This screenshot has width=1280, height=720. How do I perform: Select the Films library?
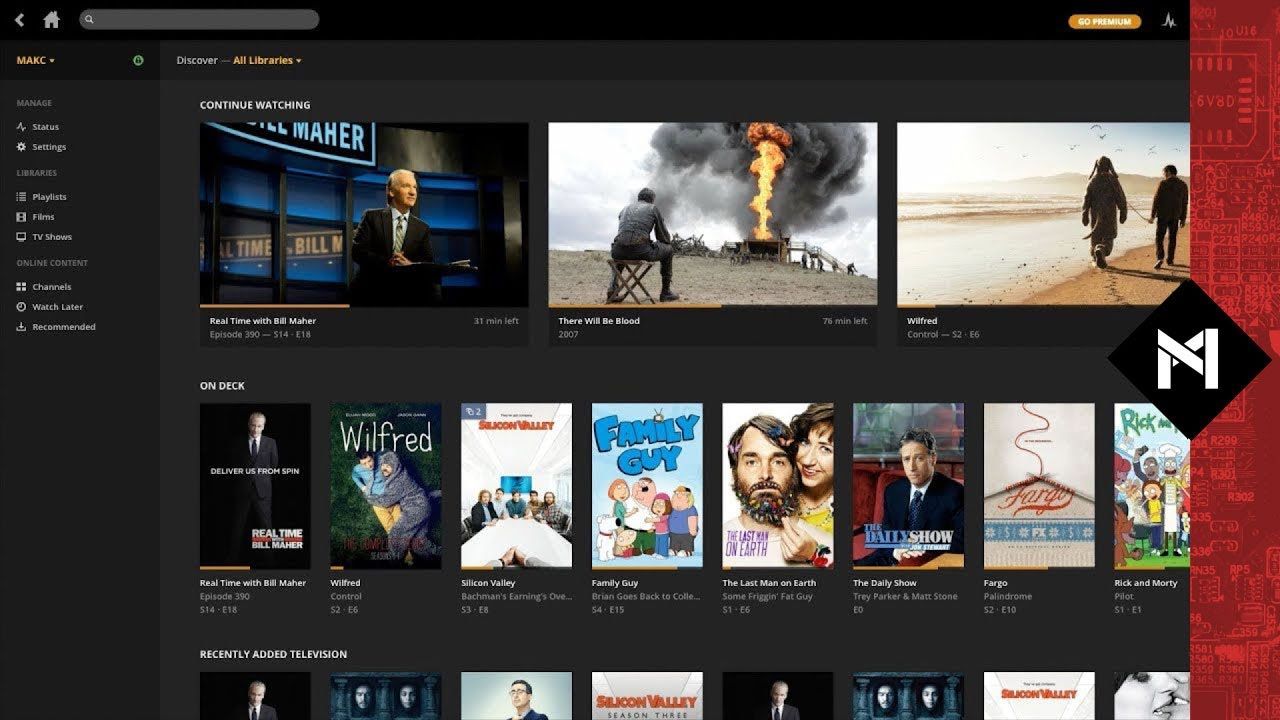43,217
